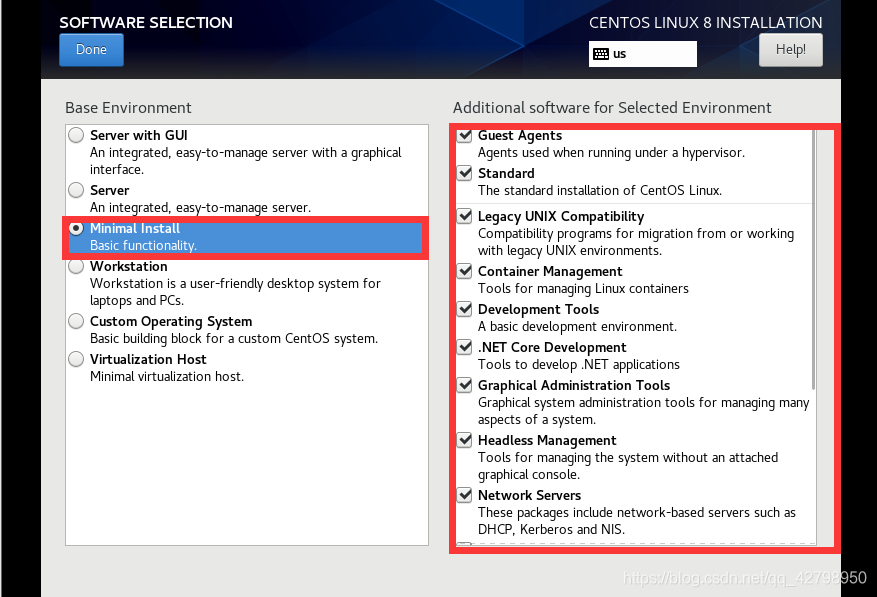Click 'A basic development environment.' text
Viewport: 877px width, 597px height.
point(577,327)
